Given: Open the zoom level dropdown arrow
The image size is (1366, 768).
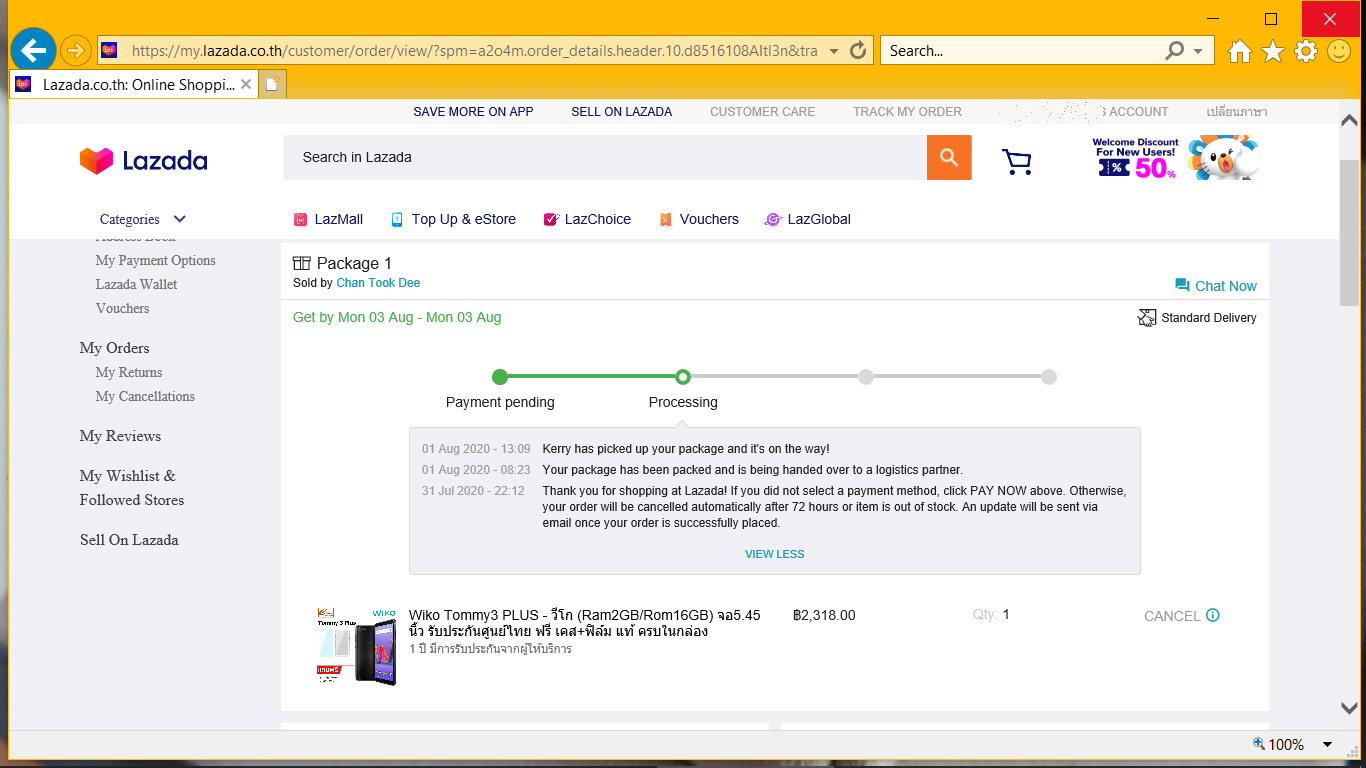Looking at the screenshot, I should [x=1327, y=744].
